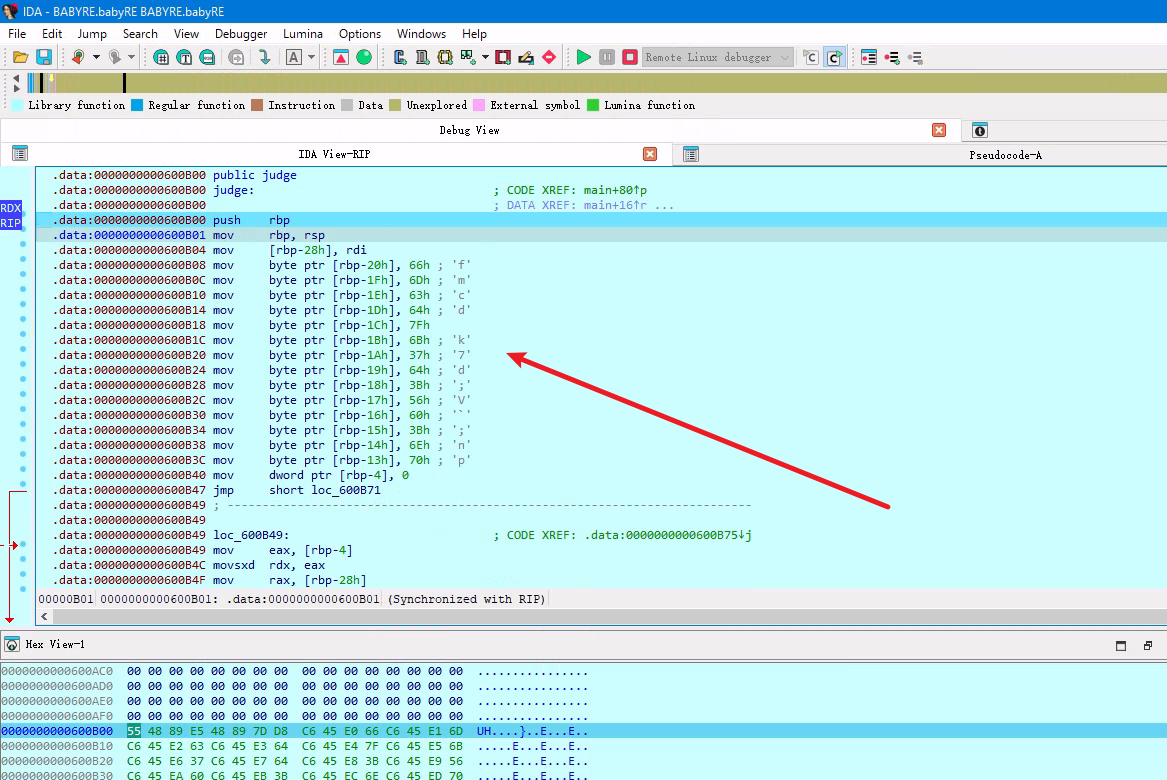
Task: Click the open file folder icon
Action: click(20, 57)
